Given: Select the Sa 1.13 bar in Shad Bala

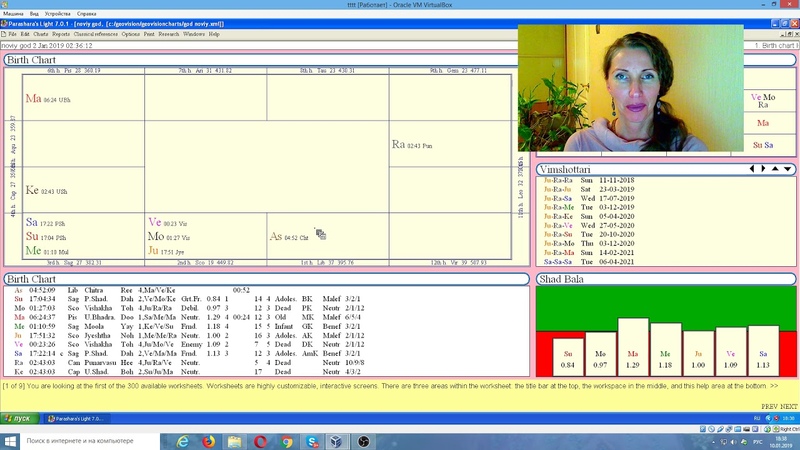Looking at the screenshot, I should pos(763,351).
